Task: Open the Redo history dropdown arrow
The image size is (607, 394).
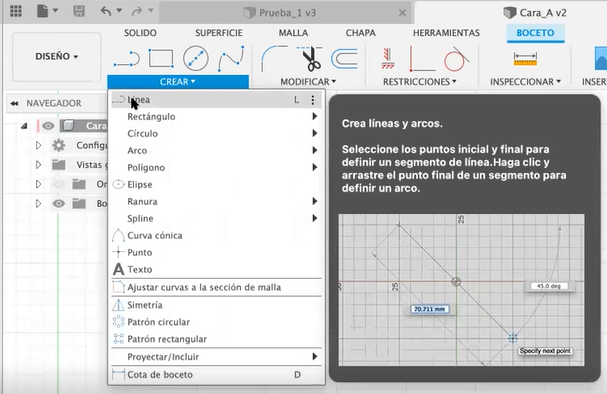Action: click(x=151, y=10)
